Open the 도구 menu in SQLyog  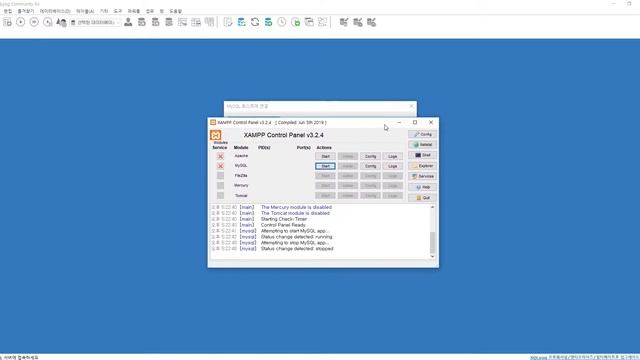(118, 11)
